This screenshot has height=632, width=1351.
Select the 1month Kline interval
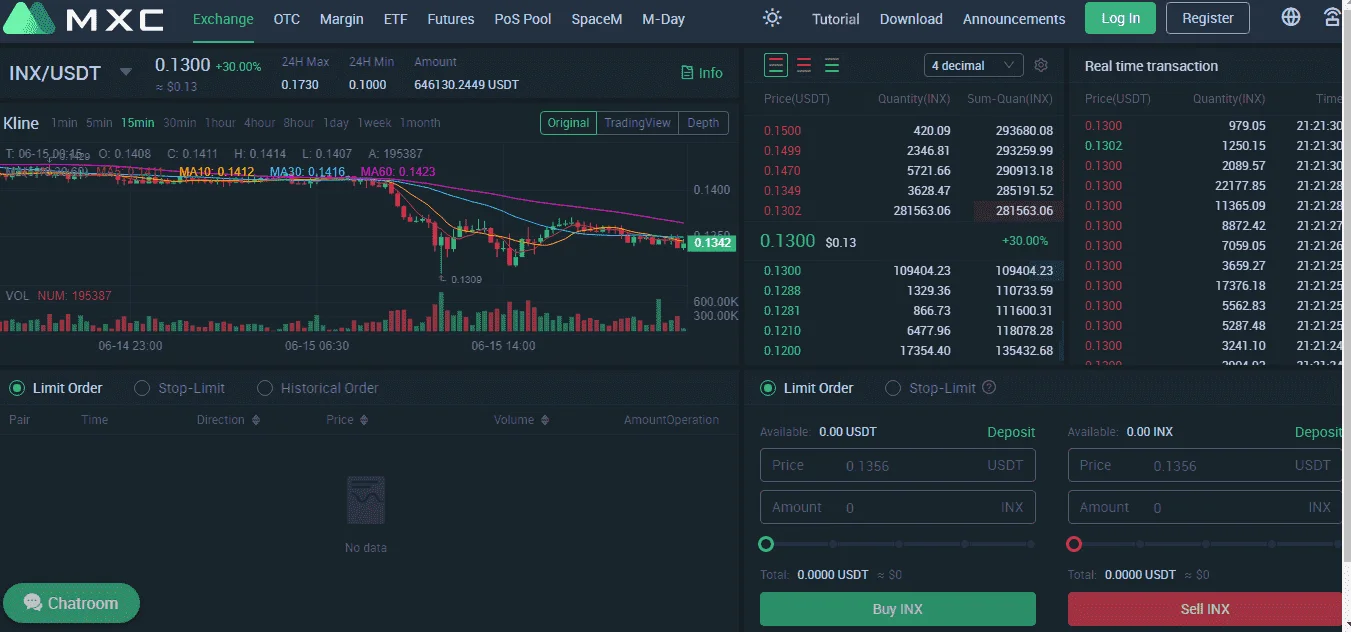[x=420, y=123]
